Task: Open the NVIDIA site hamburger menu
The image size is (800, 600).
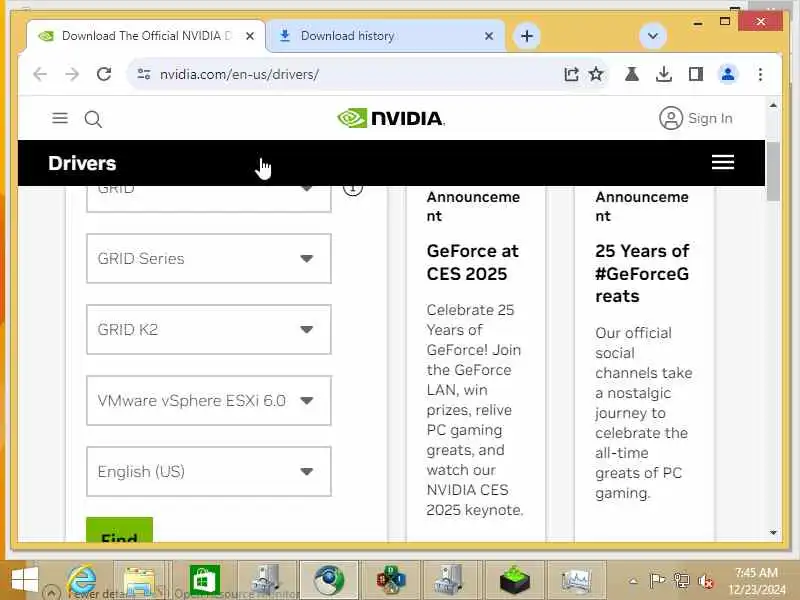Action: (x=60, y=118)
